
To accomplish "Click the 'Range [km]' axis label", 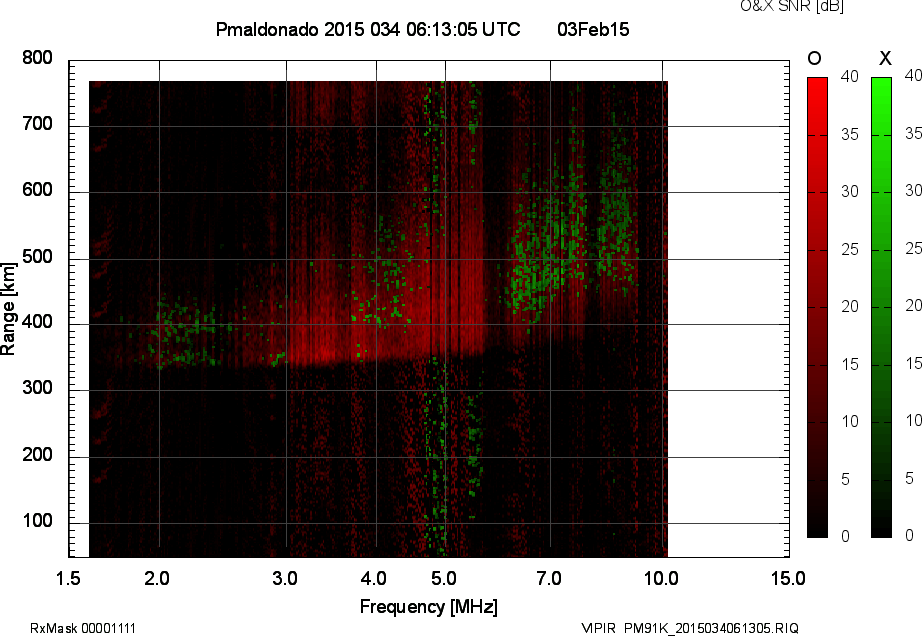I will (x=8, y=309).
